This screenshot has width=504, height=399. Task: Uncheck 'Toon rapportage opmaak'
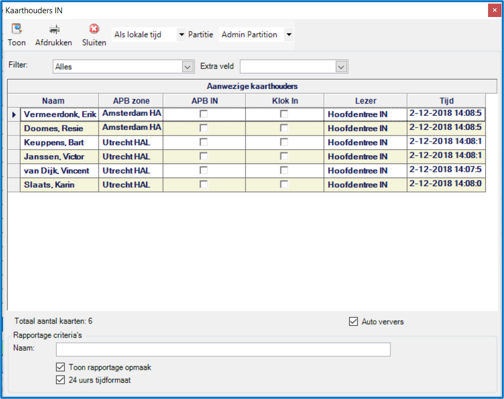pyautogui.click(x=60, y=367)
